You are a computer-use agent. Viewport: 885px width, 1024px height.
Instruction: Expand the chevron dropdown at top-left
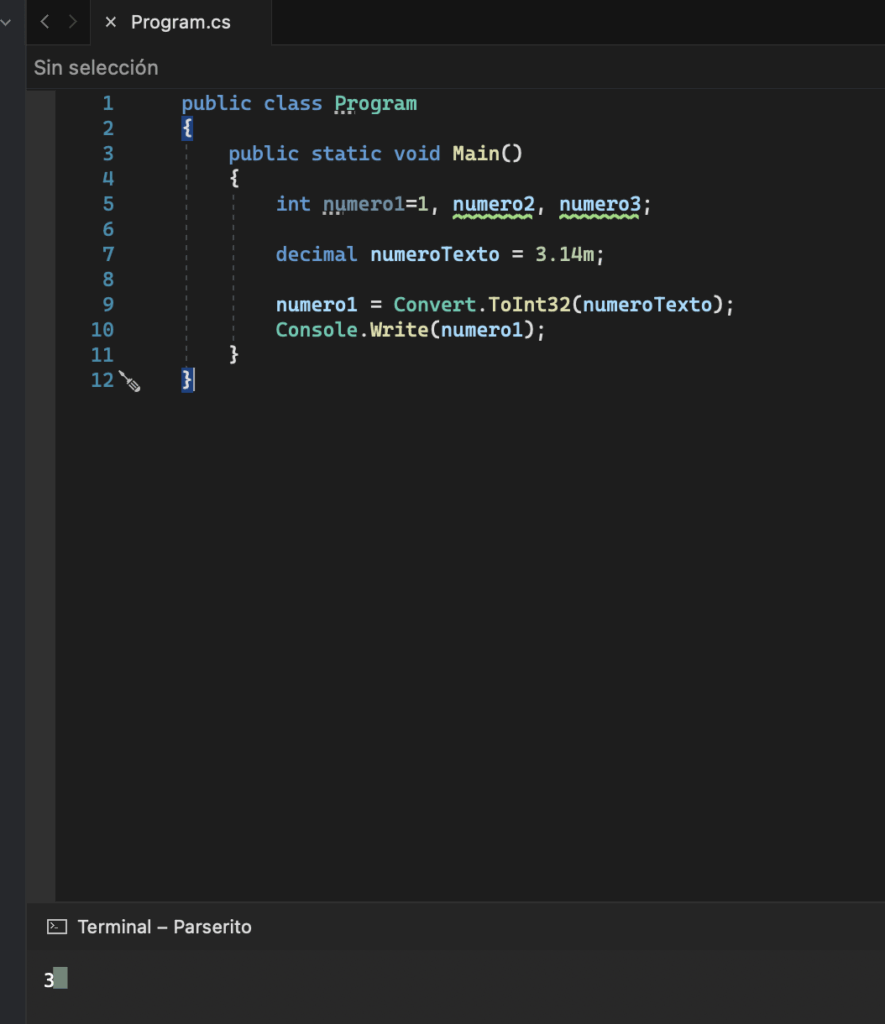[x=9, y=22]
